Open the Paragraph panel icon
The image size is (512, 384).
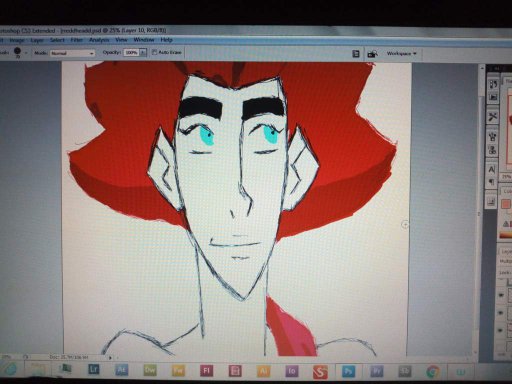click(492, 182)
